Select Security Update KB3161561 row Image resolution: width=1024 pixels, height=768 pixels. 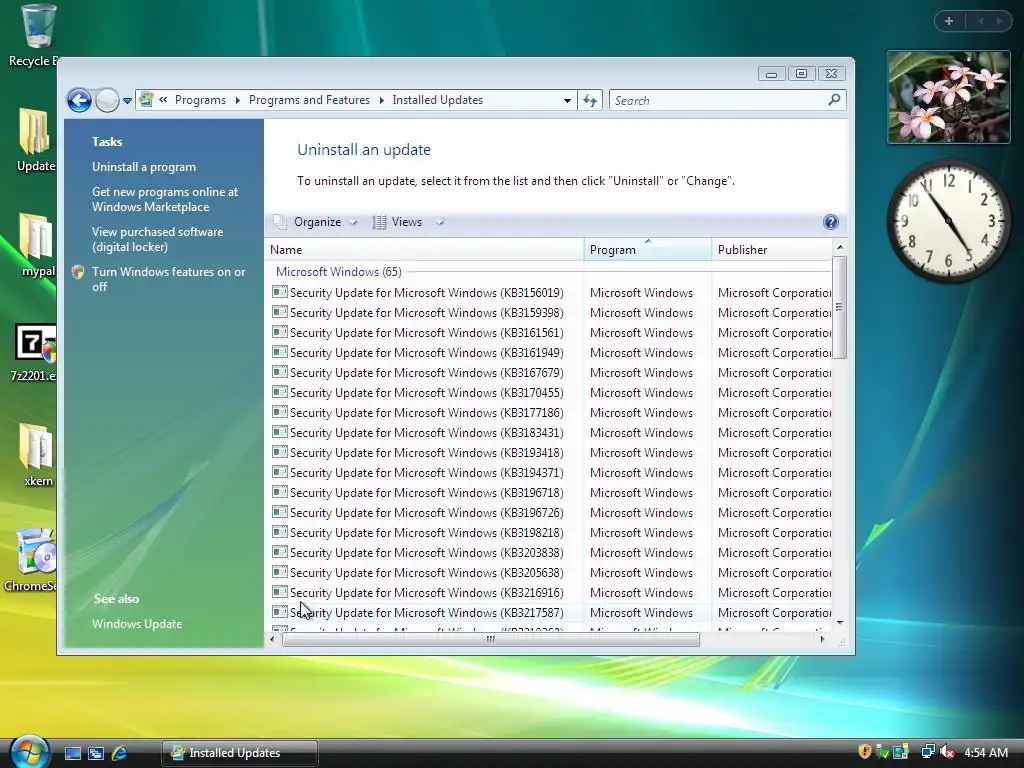pyautogui.click(x=551, y=332)
